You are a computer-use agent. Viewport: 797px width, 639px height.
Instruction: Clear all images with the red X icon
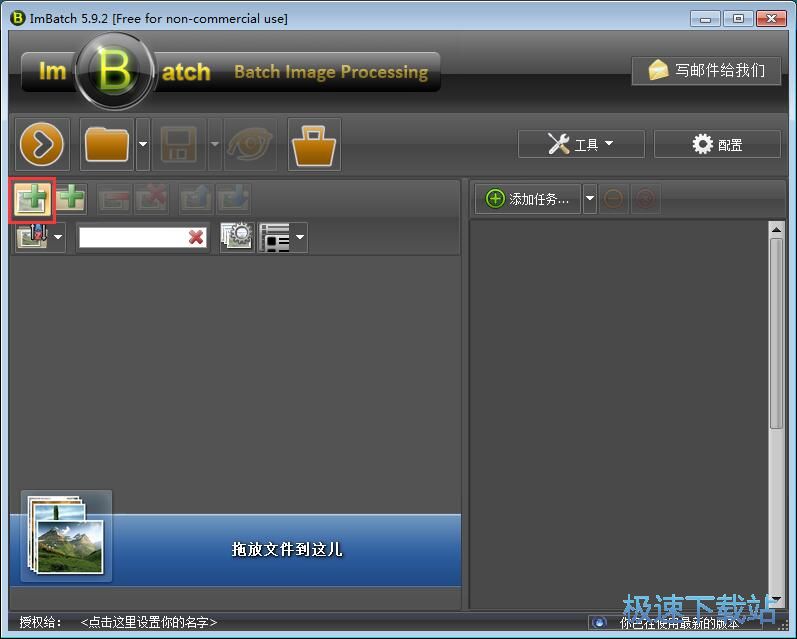[151, 198]
